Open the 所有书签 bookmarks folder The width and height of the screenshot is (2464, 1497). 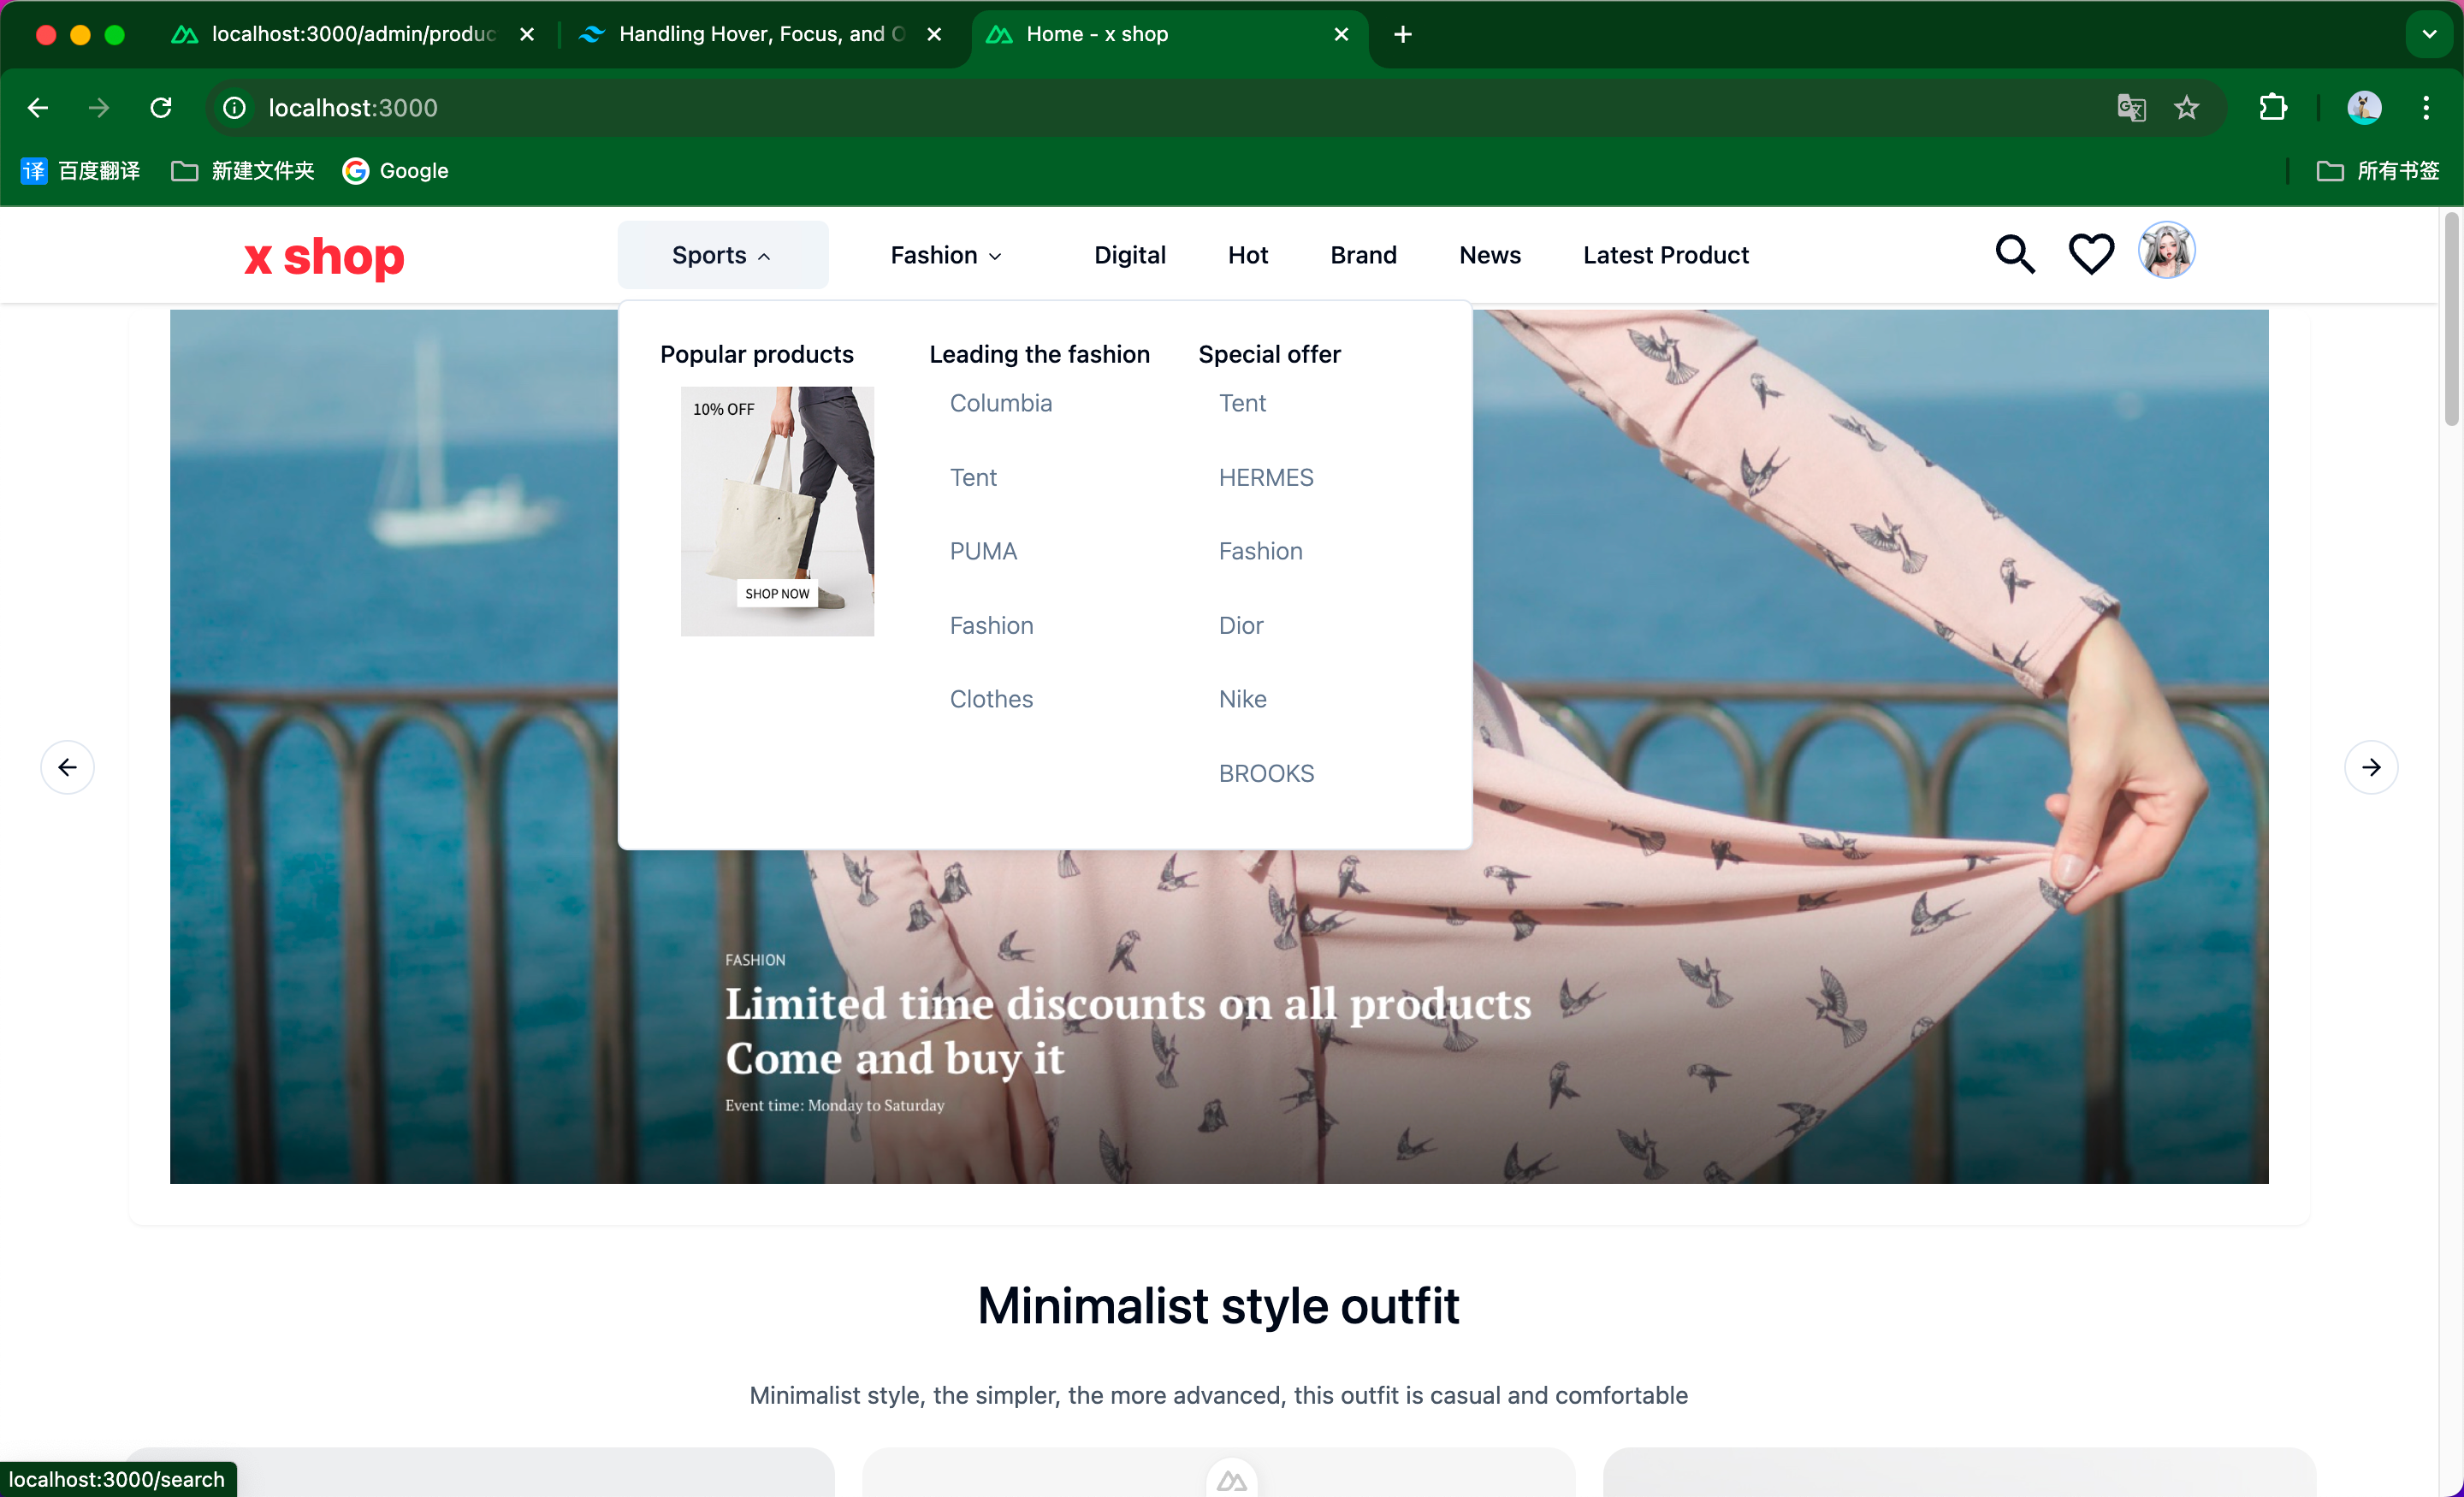[x=2378, y=171]
